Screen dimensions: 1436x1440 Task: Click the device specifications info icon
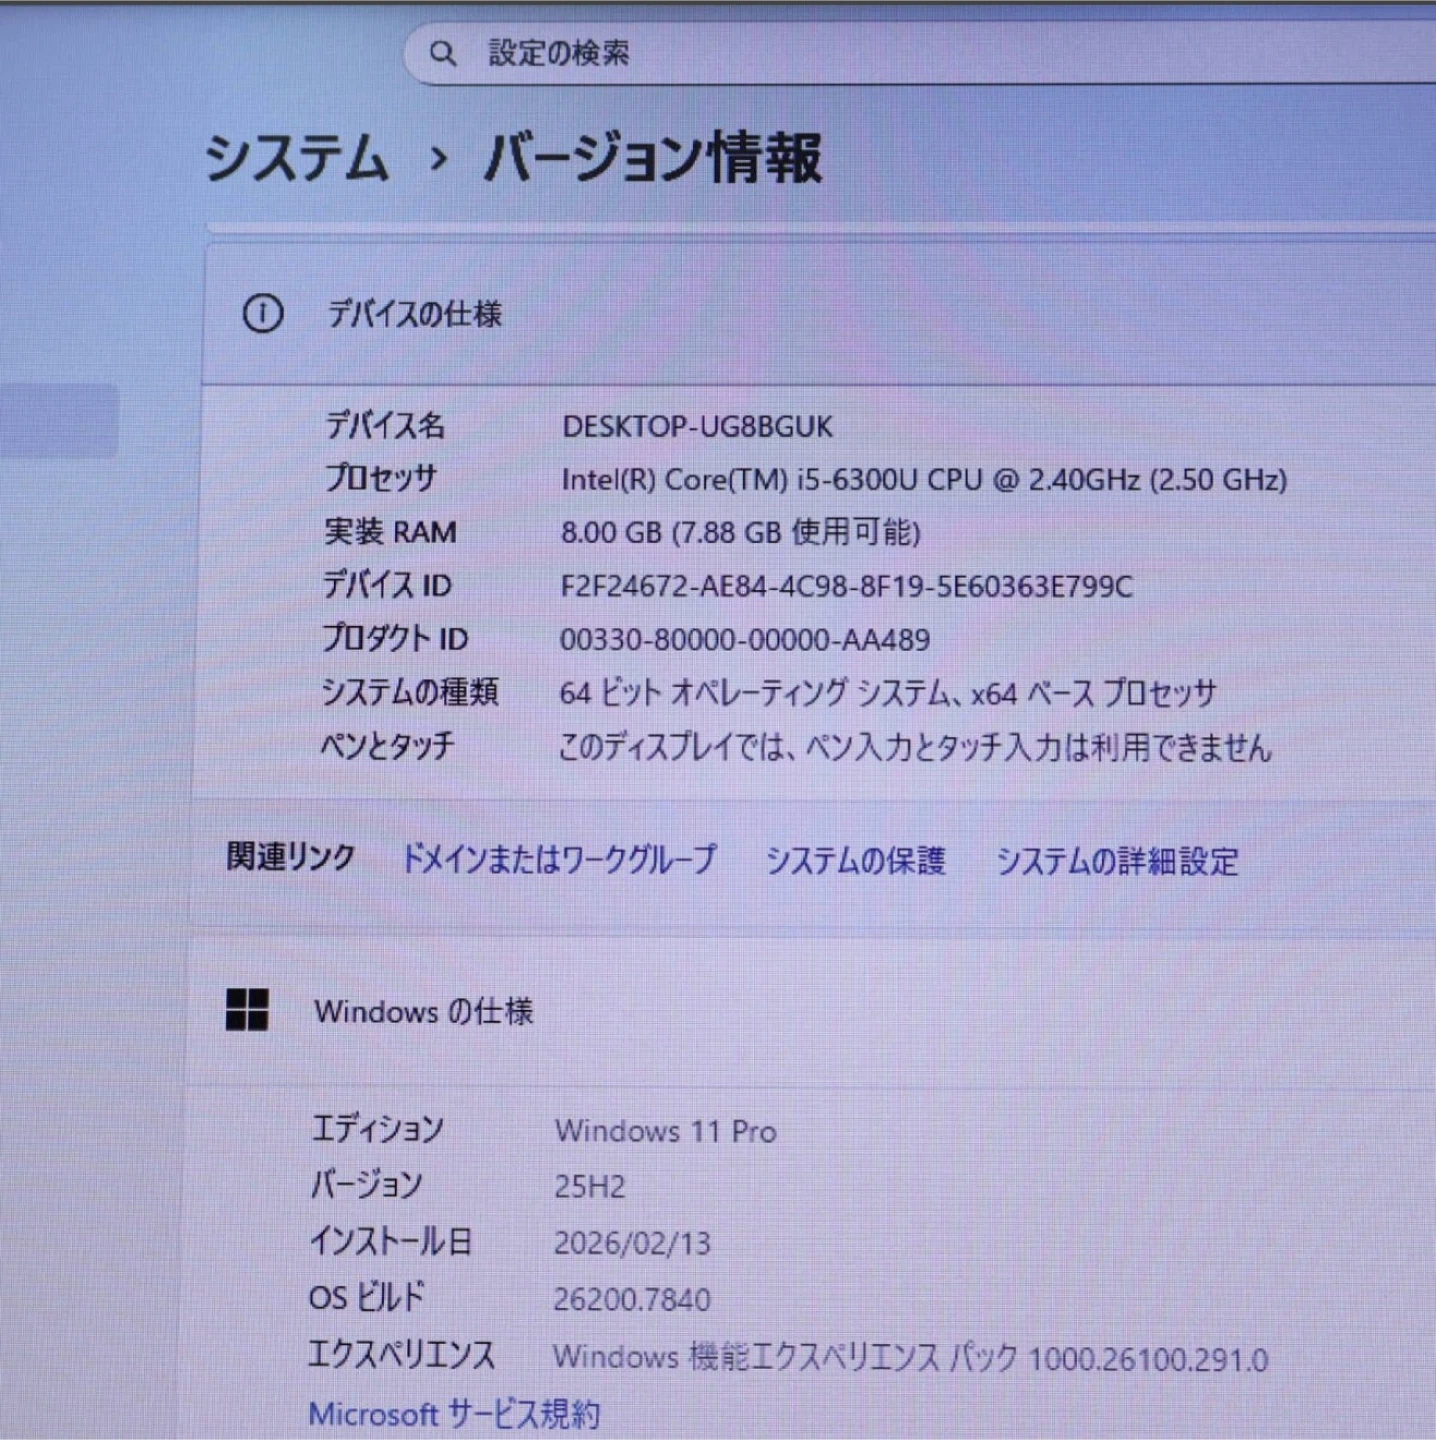(263, 314)
